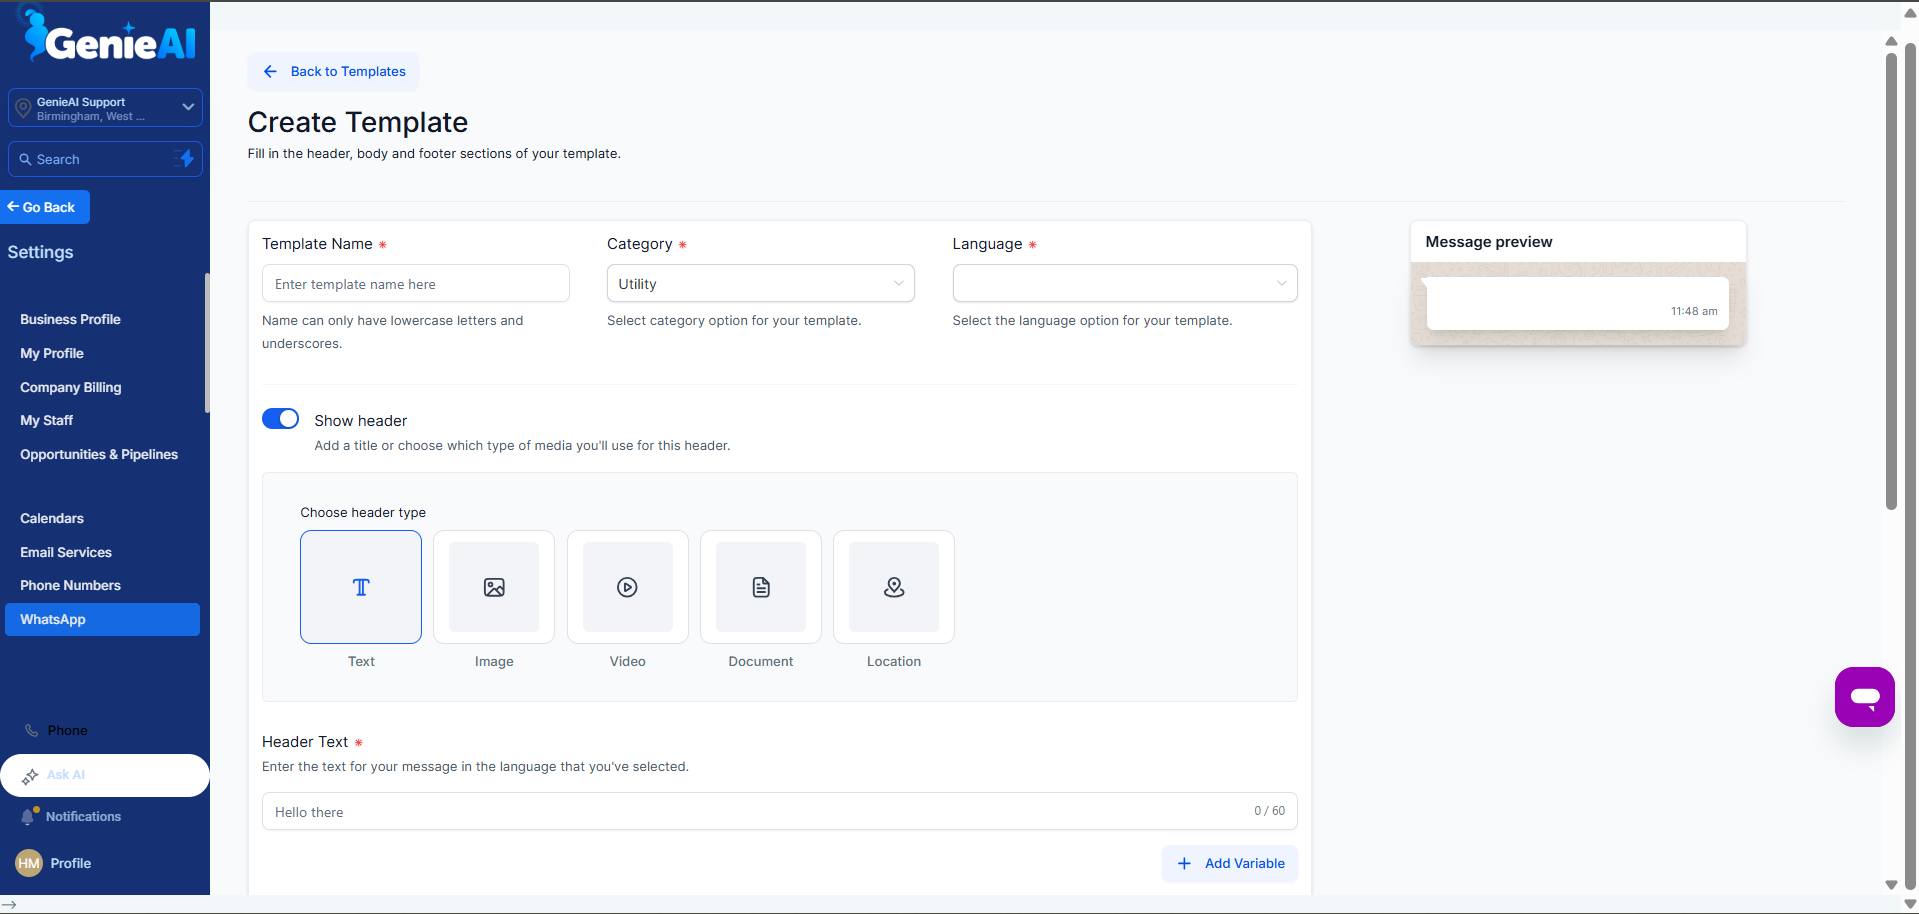
Task: Choose the Image header type
Action: (493, 587)
